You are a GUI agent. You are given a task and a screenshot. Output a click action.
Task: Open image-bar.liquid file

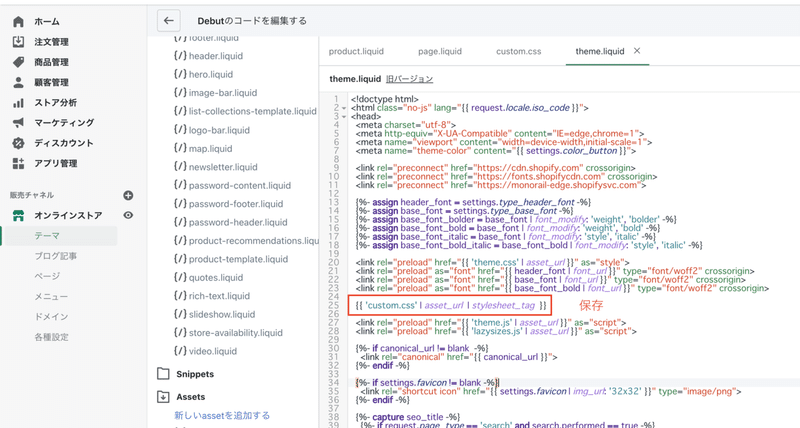click(223, 93)
